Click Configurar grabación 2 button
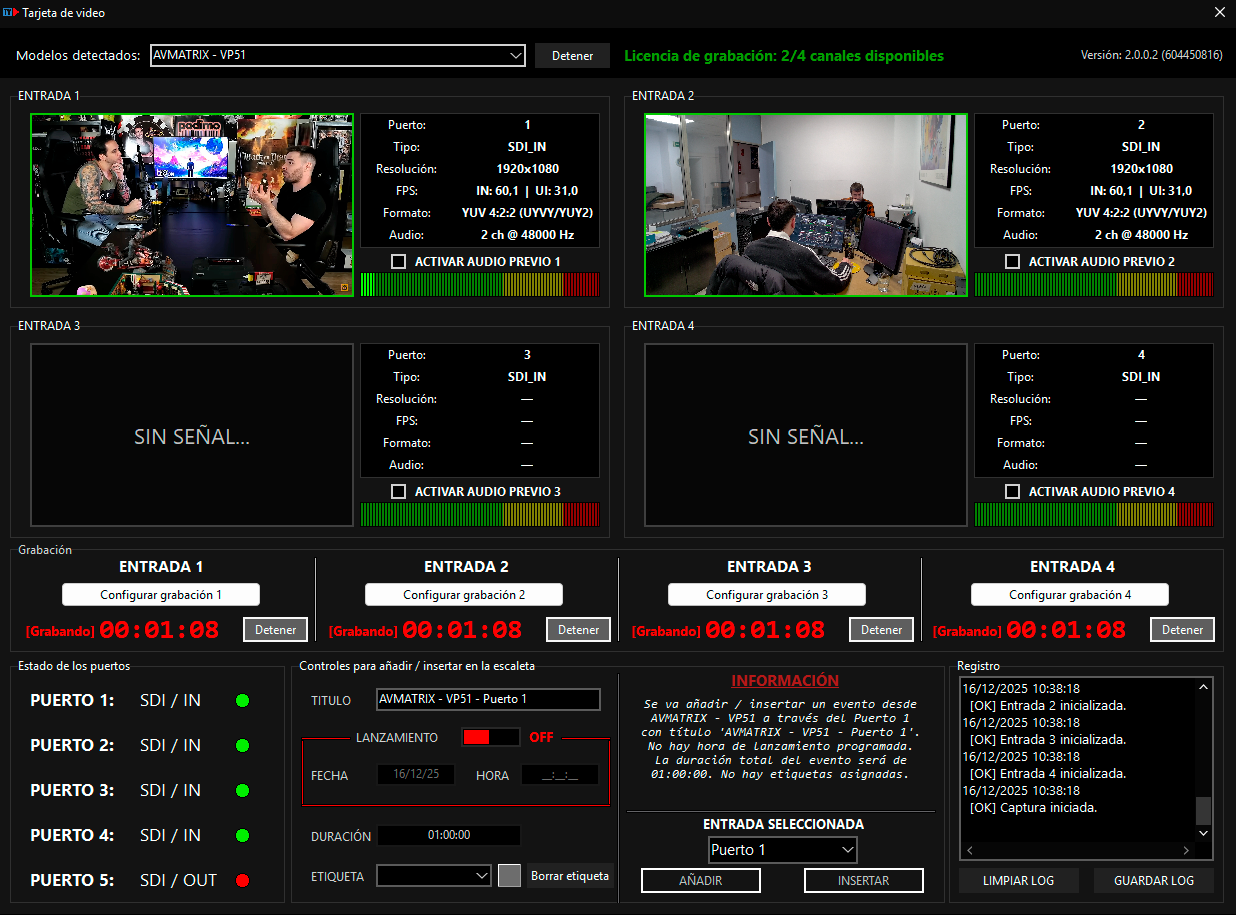The height and width of the screenshot is (915, 1236). (x=464, y=595)
